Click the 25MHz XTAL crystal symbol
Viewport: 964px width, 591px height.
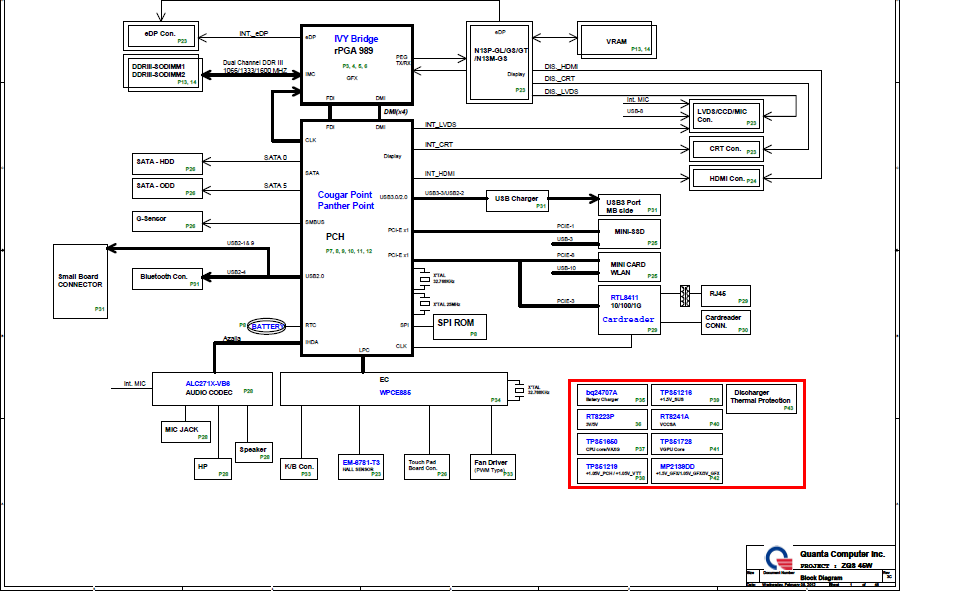pyautogui.click(x=424, y=303)
